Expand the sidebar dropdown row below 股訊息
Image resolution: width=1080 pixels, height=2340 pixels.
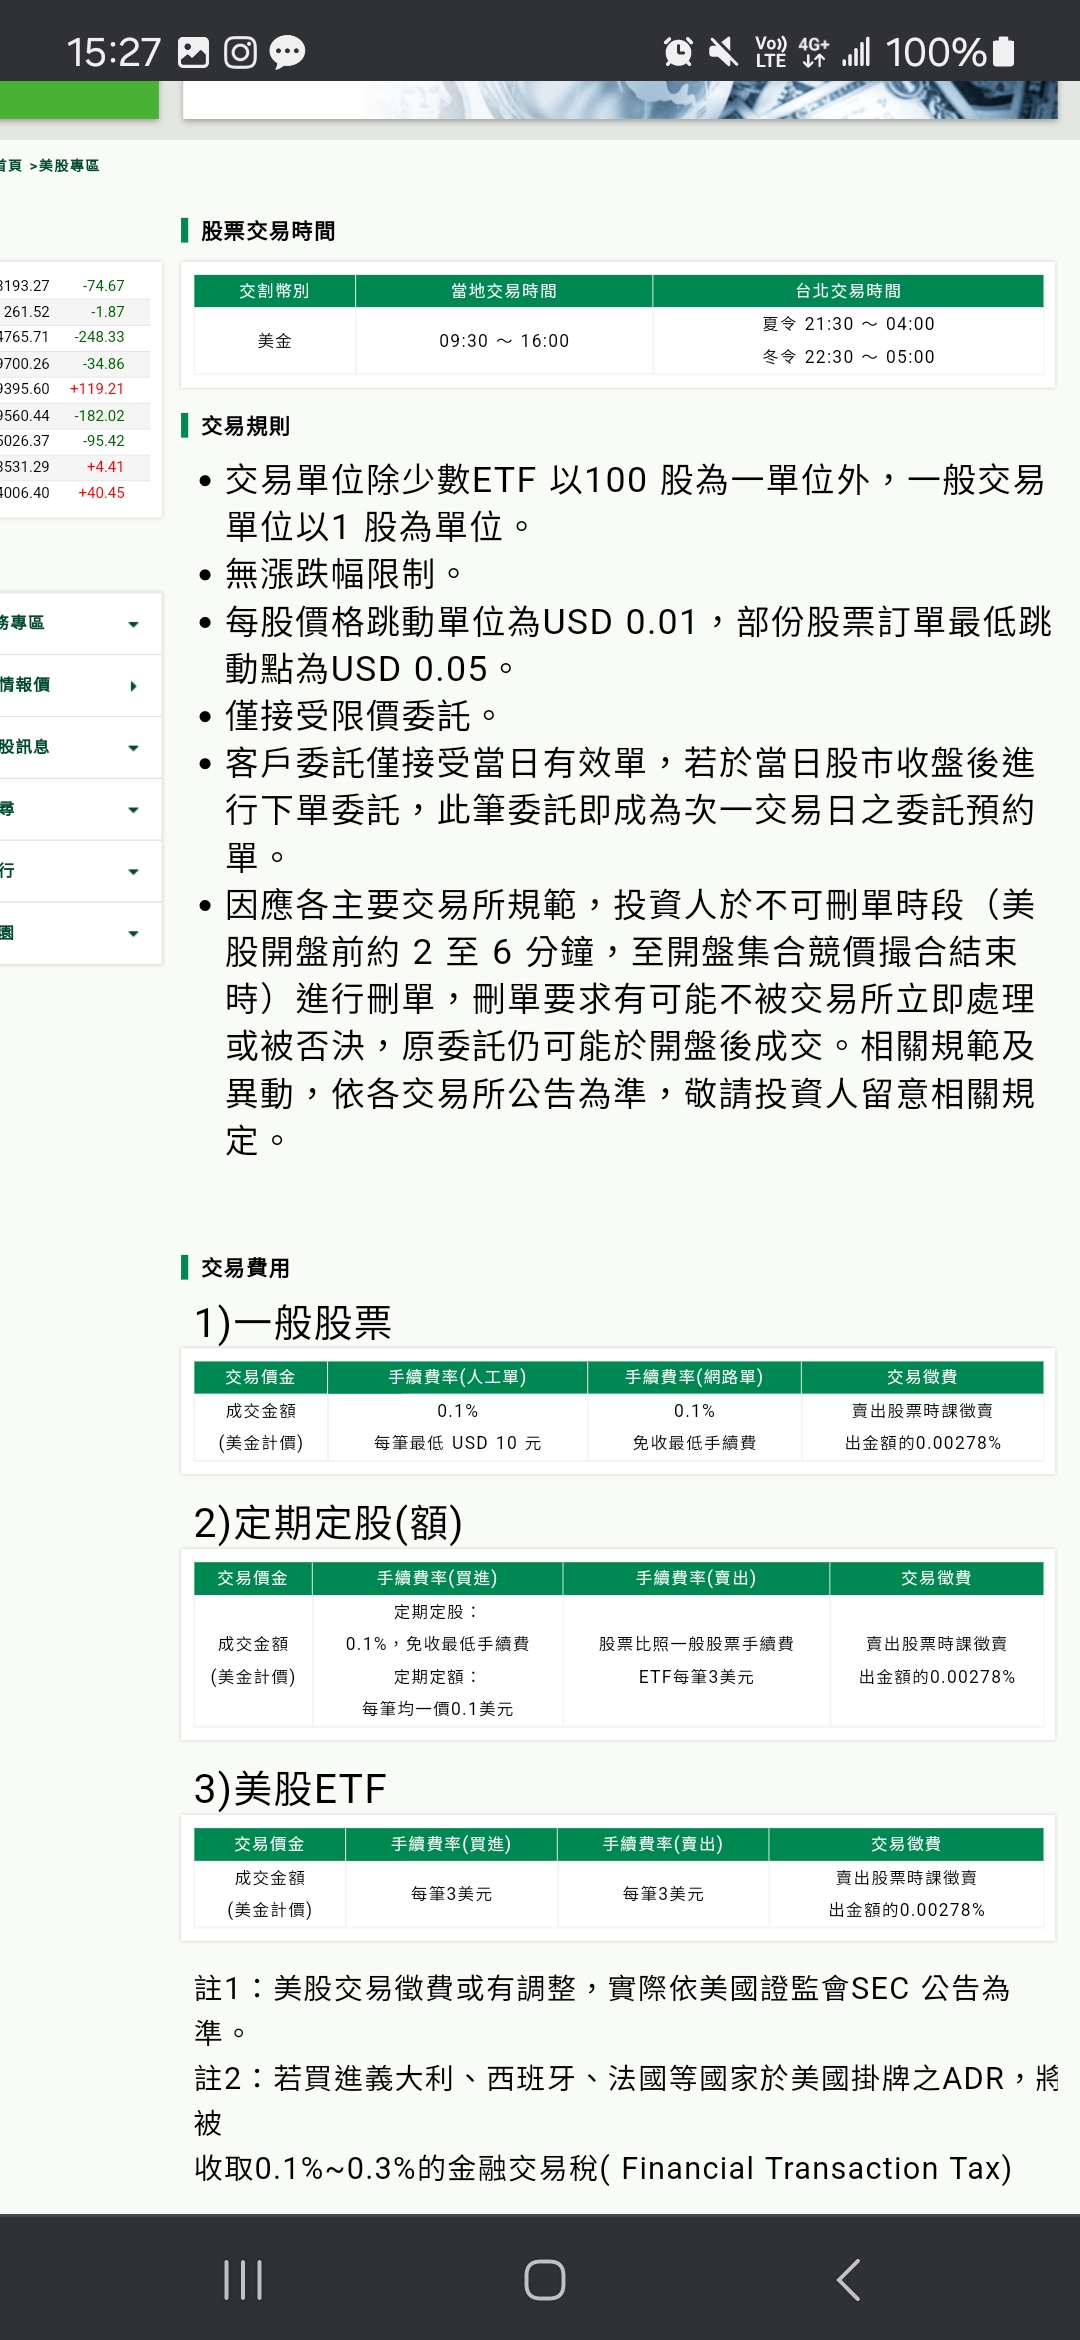(x=80, y=809)
